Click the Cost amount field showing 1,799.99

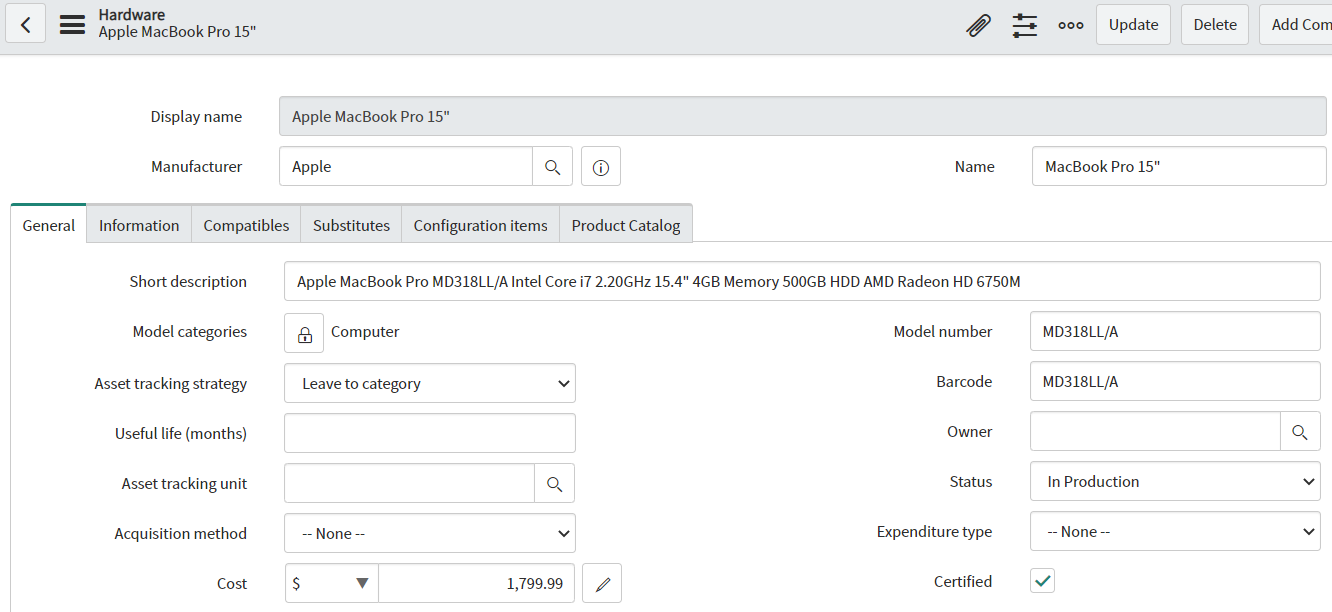(x=477, y=583)
